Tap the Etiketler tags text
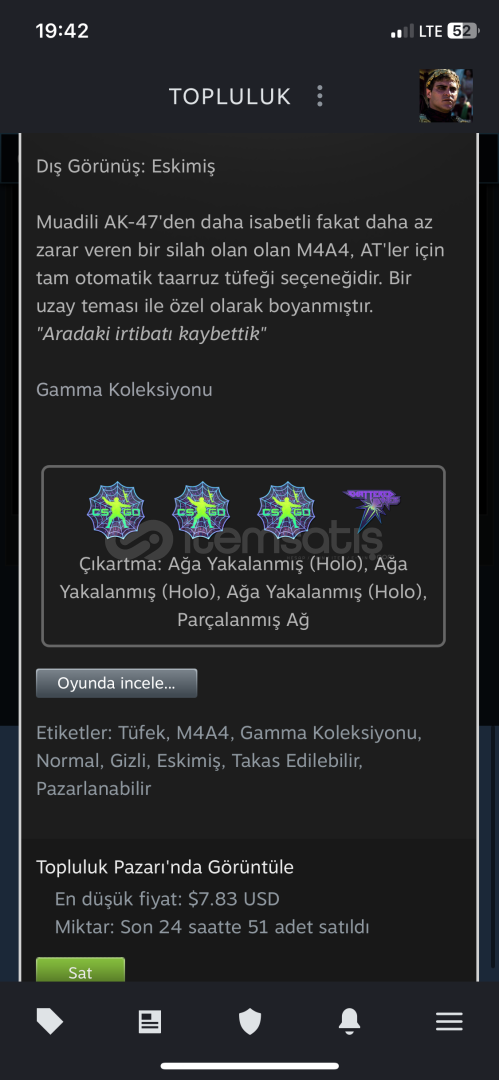The image size is (499, 1080). click(x=229, y=760)
